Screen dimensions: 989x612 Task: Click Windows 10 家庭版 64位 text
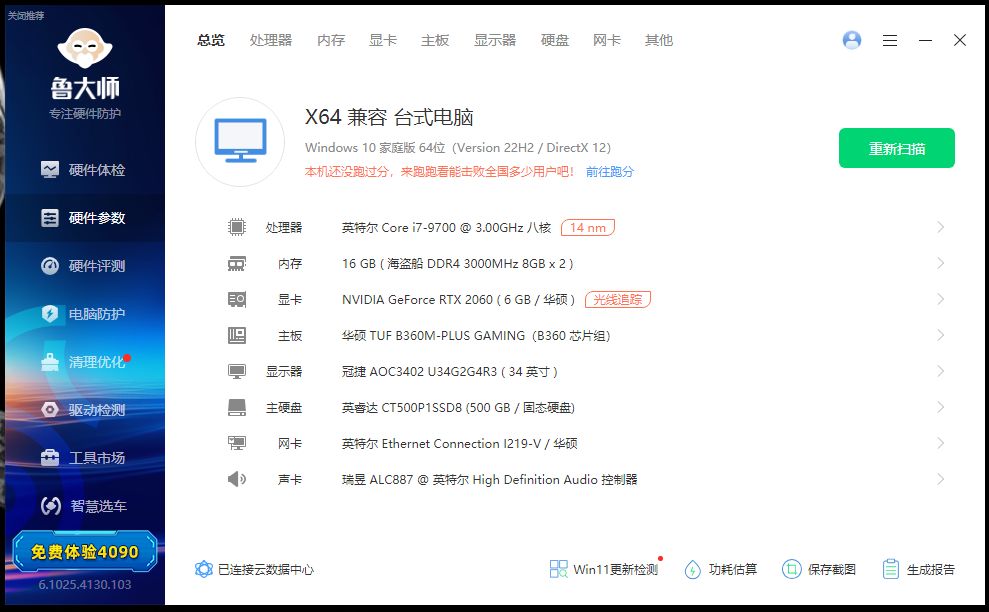coord(375,148)
